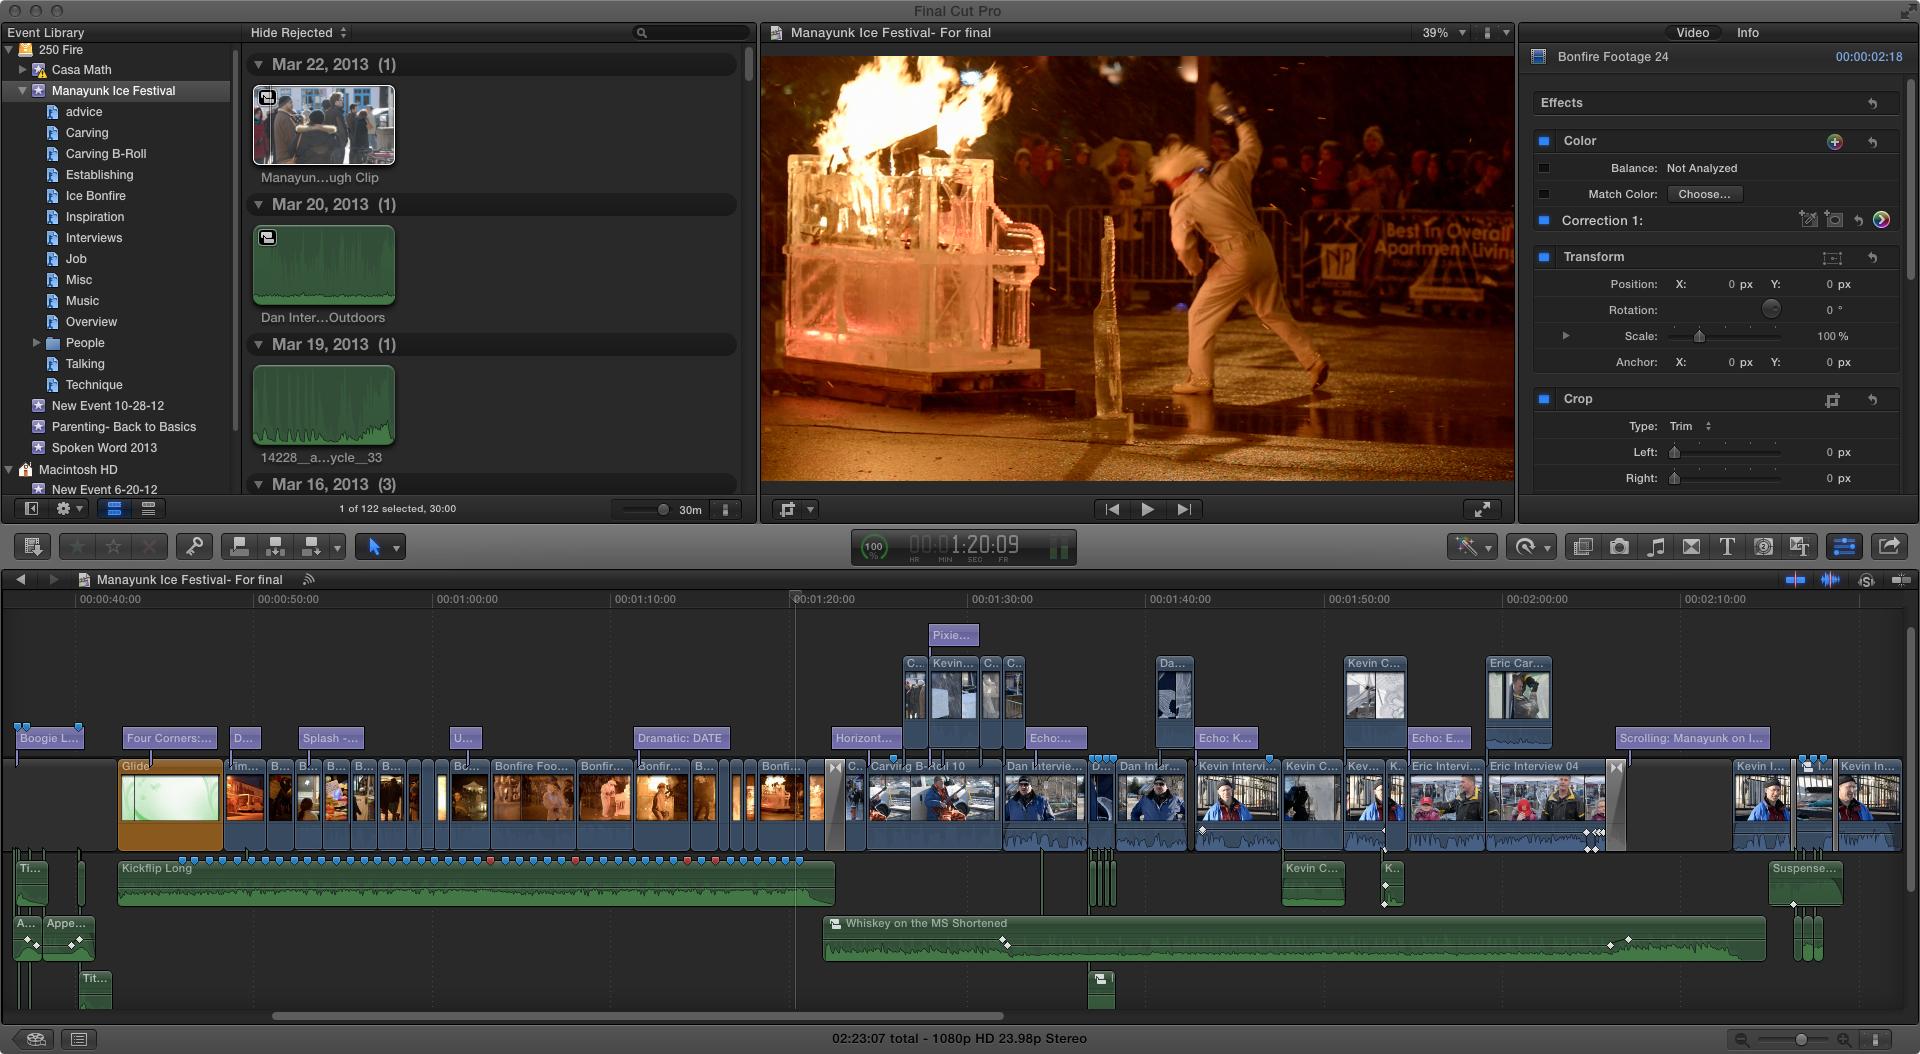Show the Photos browser camera icon
Screen dimensions: 1920x1054
tap(1619, 546)
